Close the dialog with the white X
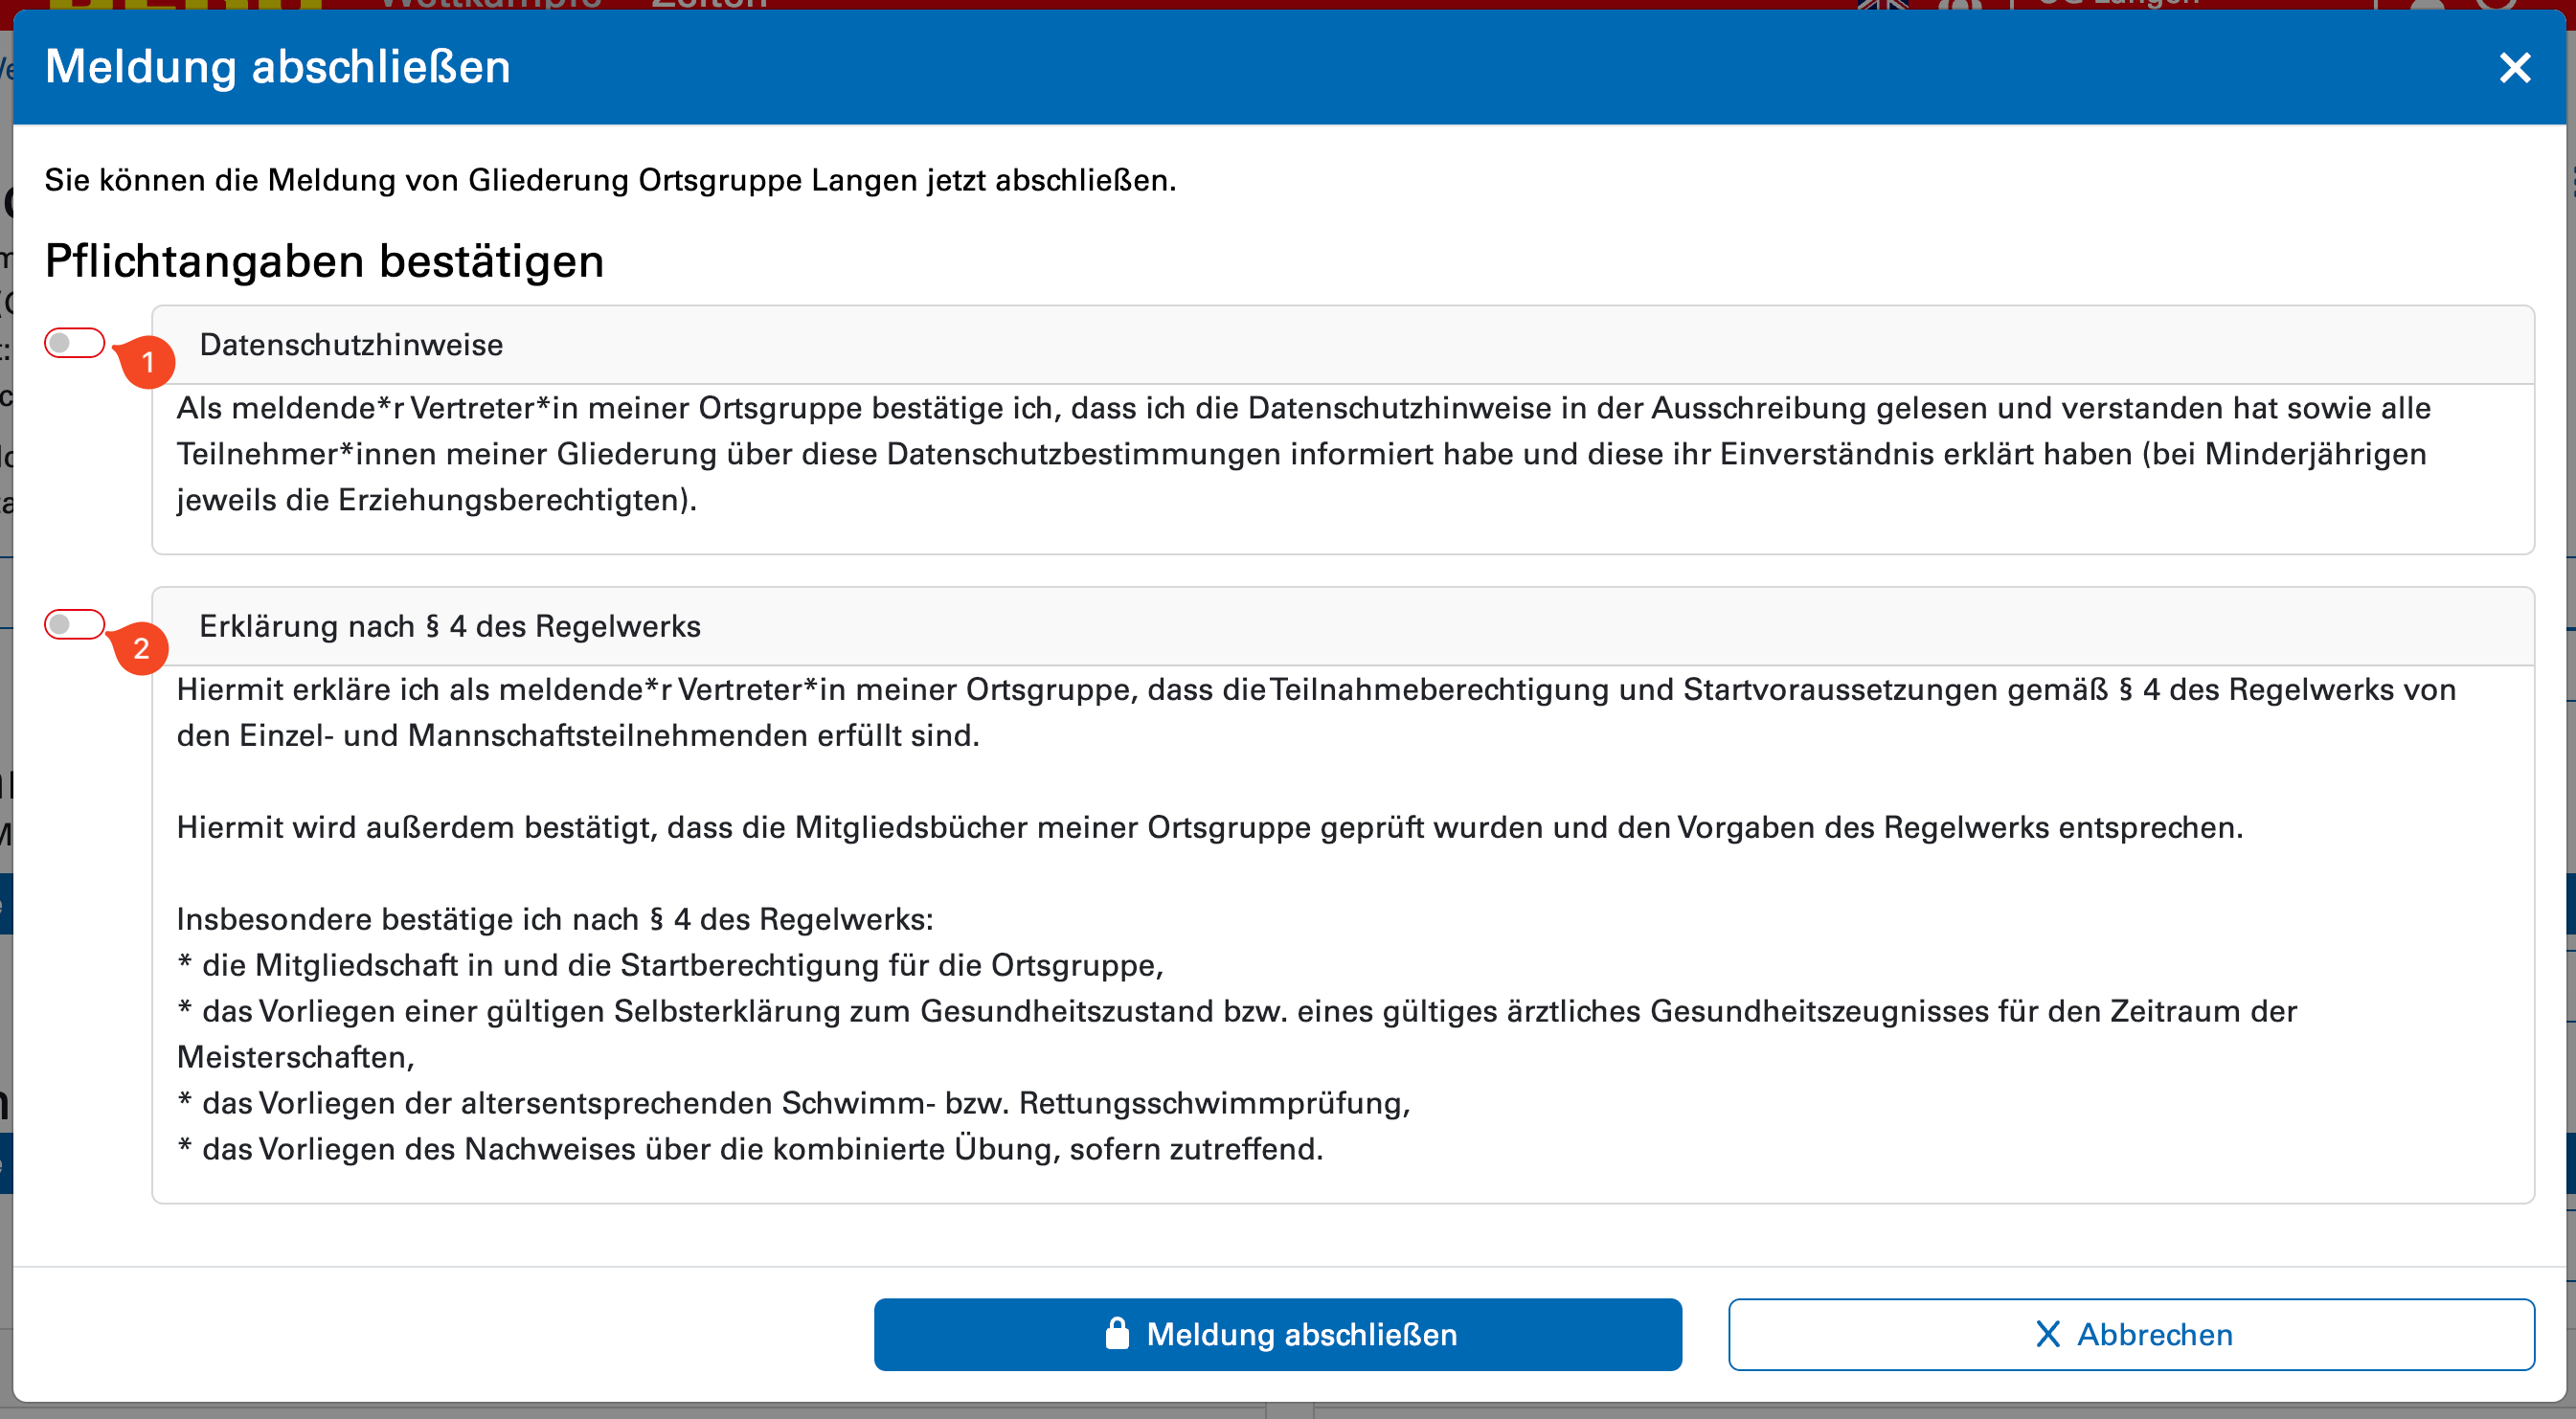The image size is (2576, 1419). pyautogui.click(x=2514, y=67)
